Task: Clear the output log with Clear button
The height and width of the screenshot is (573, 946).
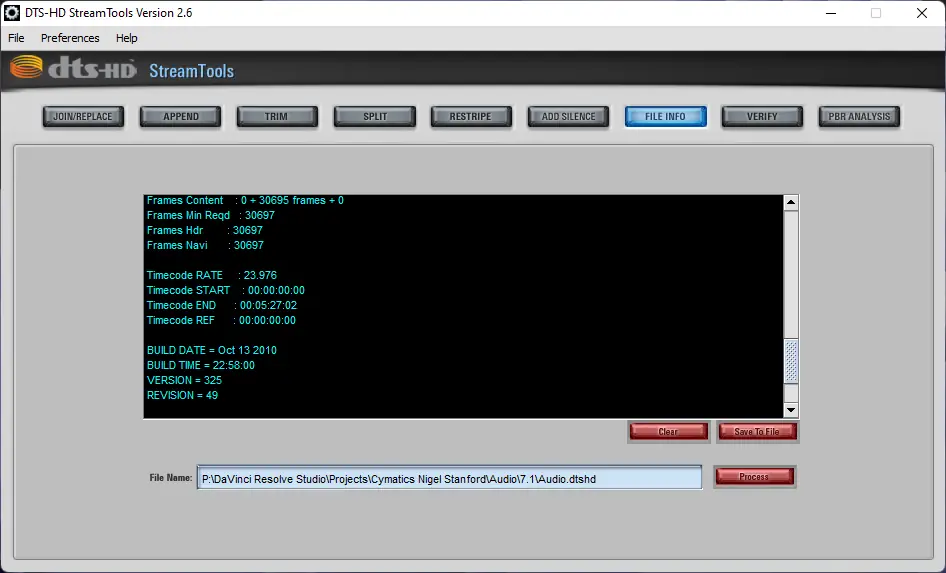Action: click(668, 432)
